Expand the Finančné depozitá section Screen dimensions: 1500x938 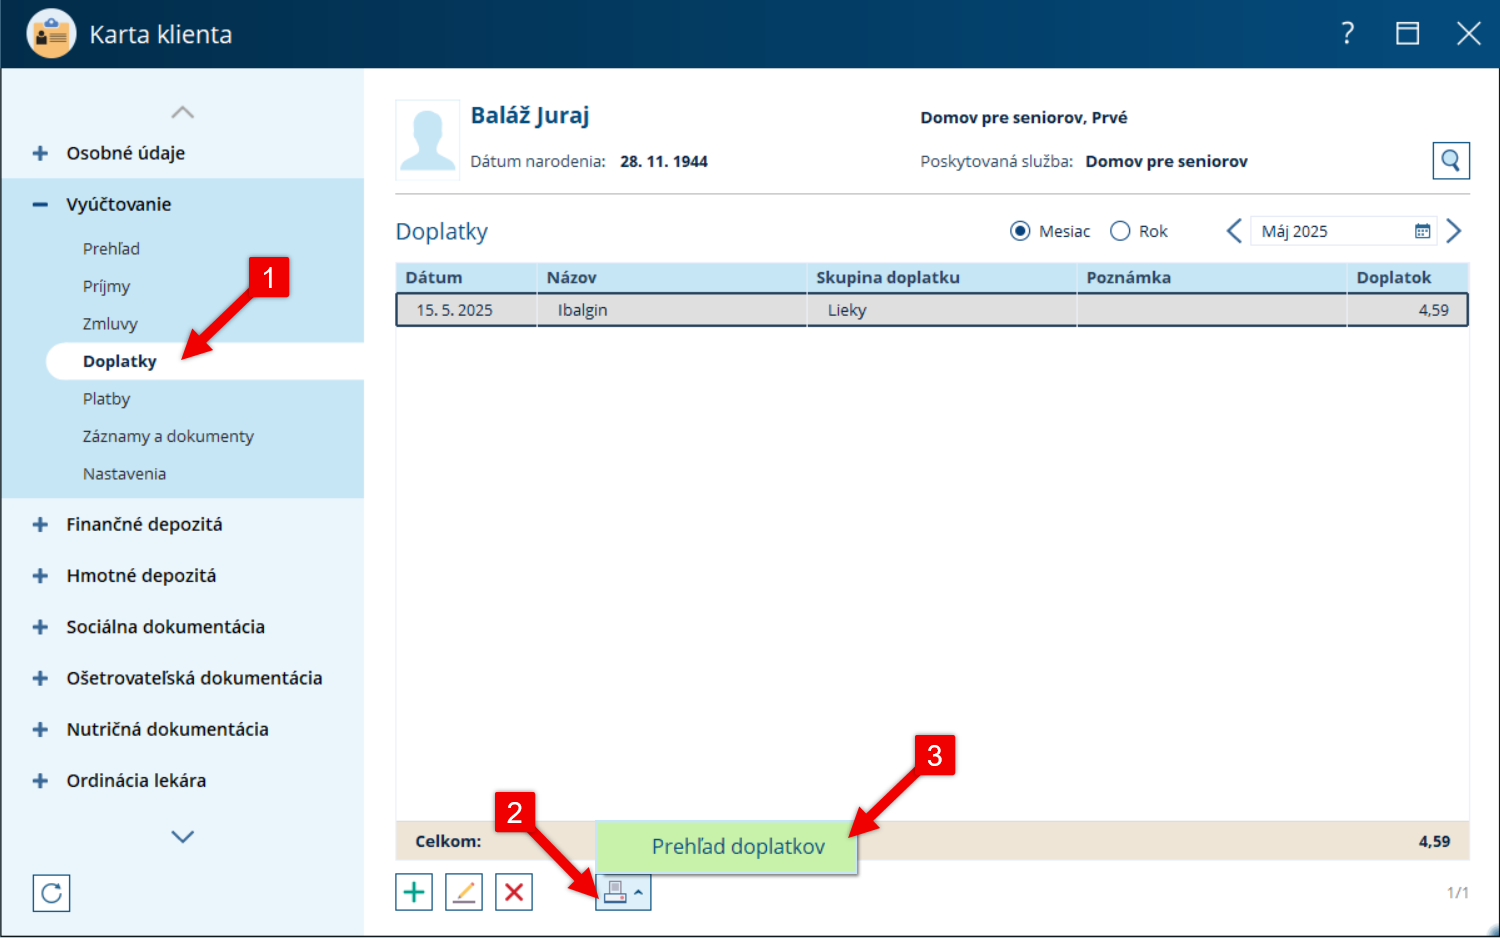pyautogui.click(x=40, y=524)
